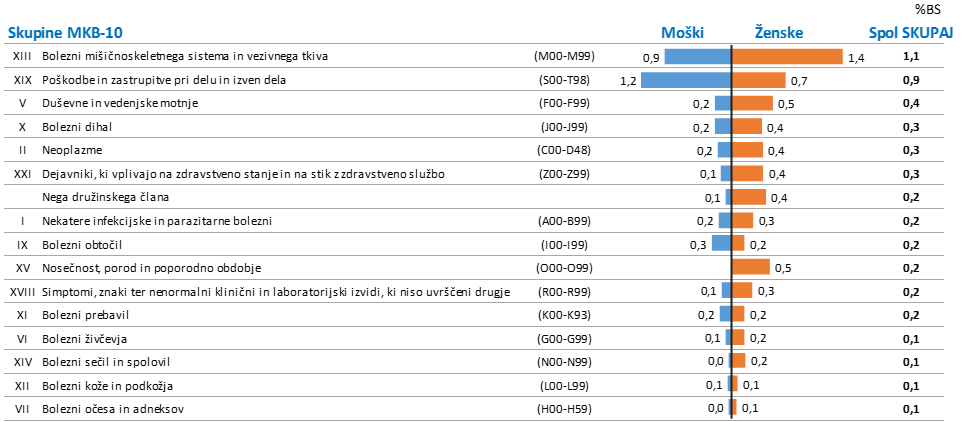Click the blue bar for injuries (S00-T98)
The height and width of the screenshot is (422, 963).
click(686, 80)
